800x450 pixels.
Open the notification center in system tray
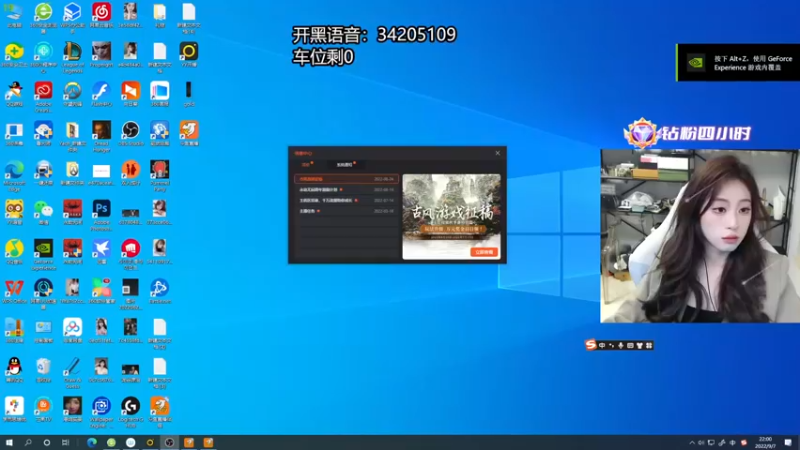(788, 442)
